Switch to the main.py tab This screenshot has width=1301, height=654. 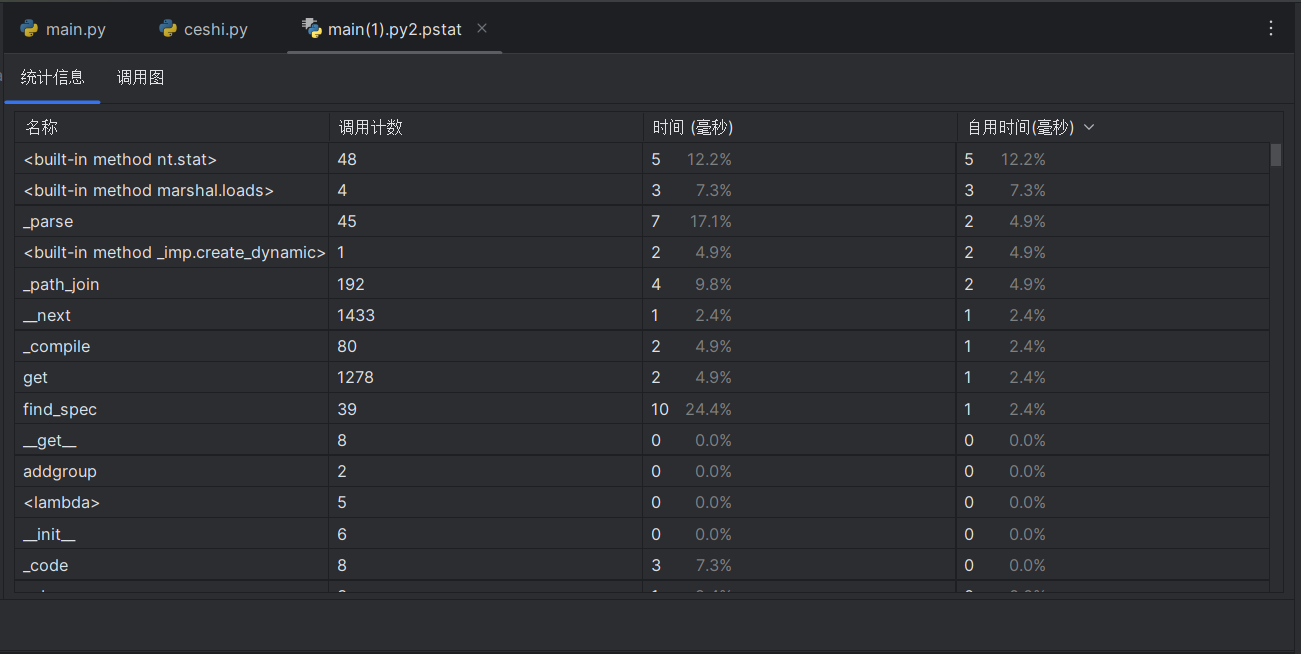[75, 29]
